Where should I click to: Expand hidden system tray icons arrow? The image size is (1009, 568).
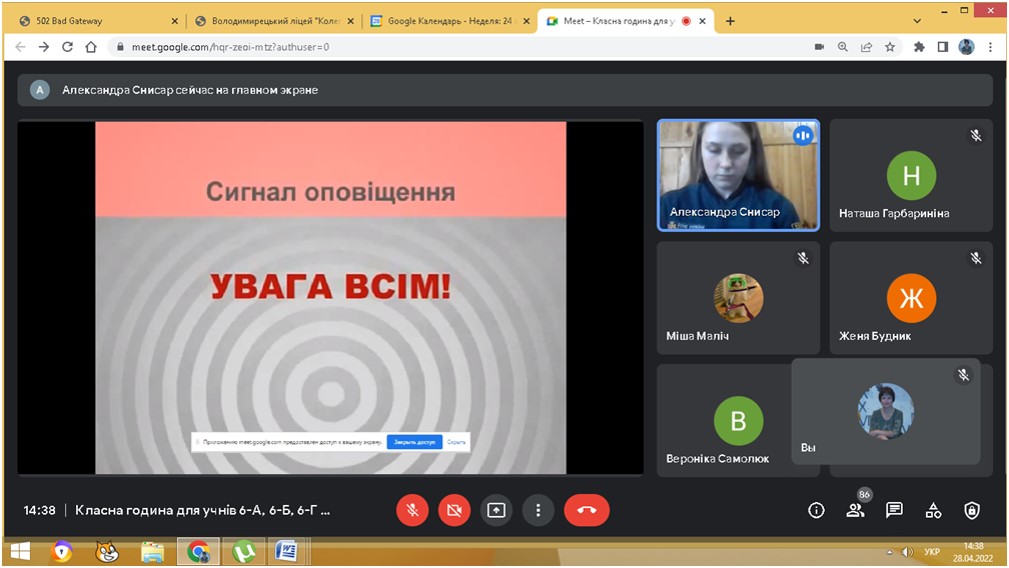pos(889,552)
